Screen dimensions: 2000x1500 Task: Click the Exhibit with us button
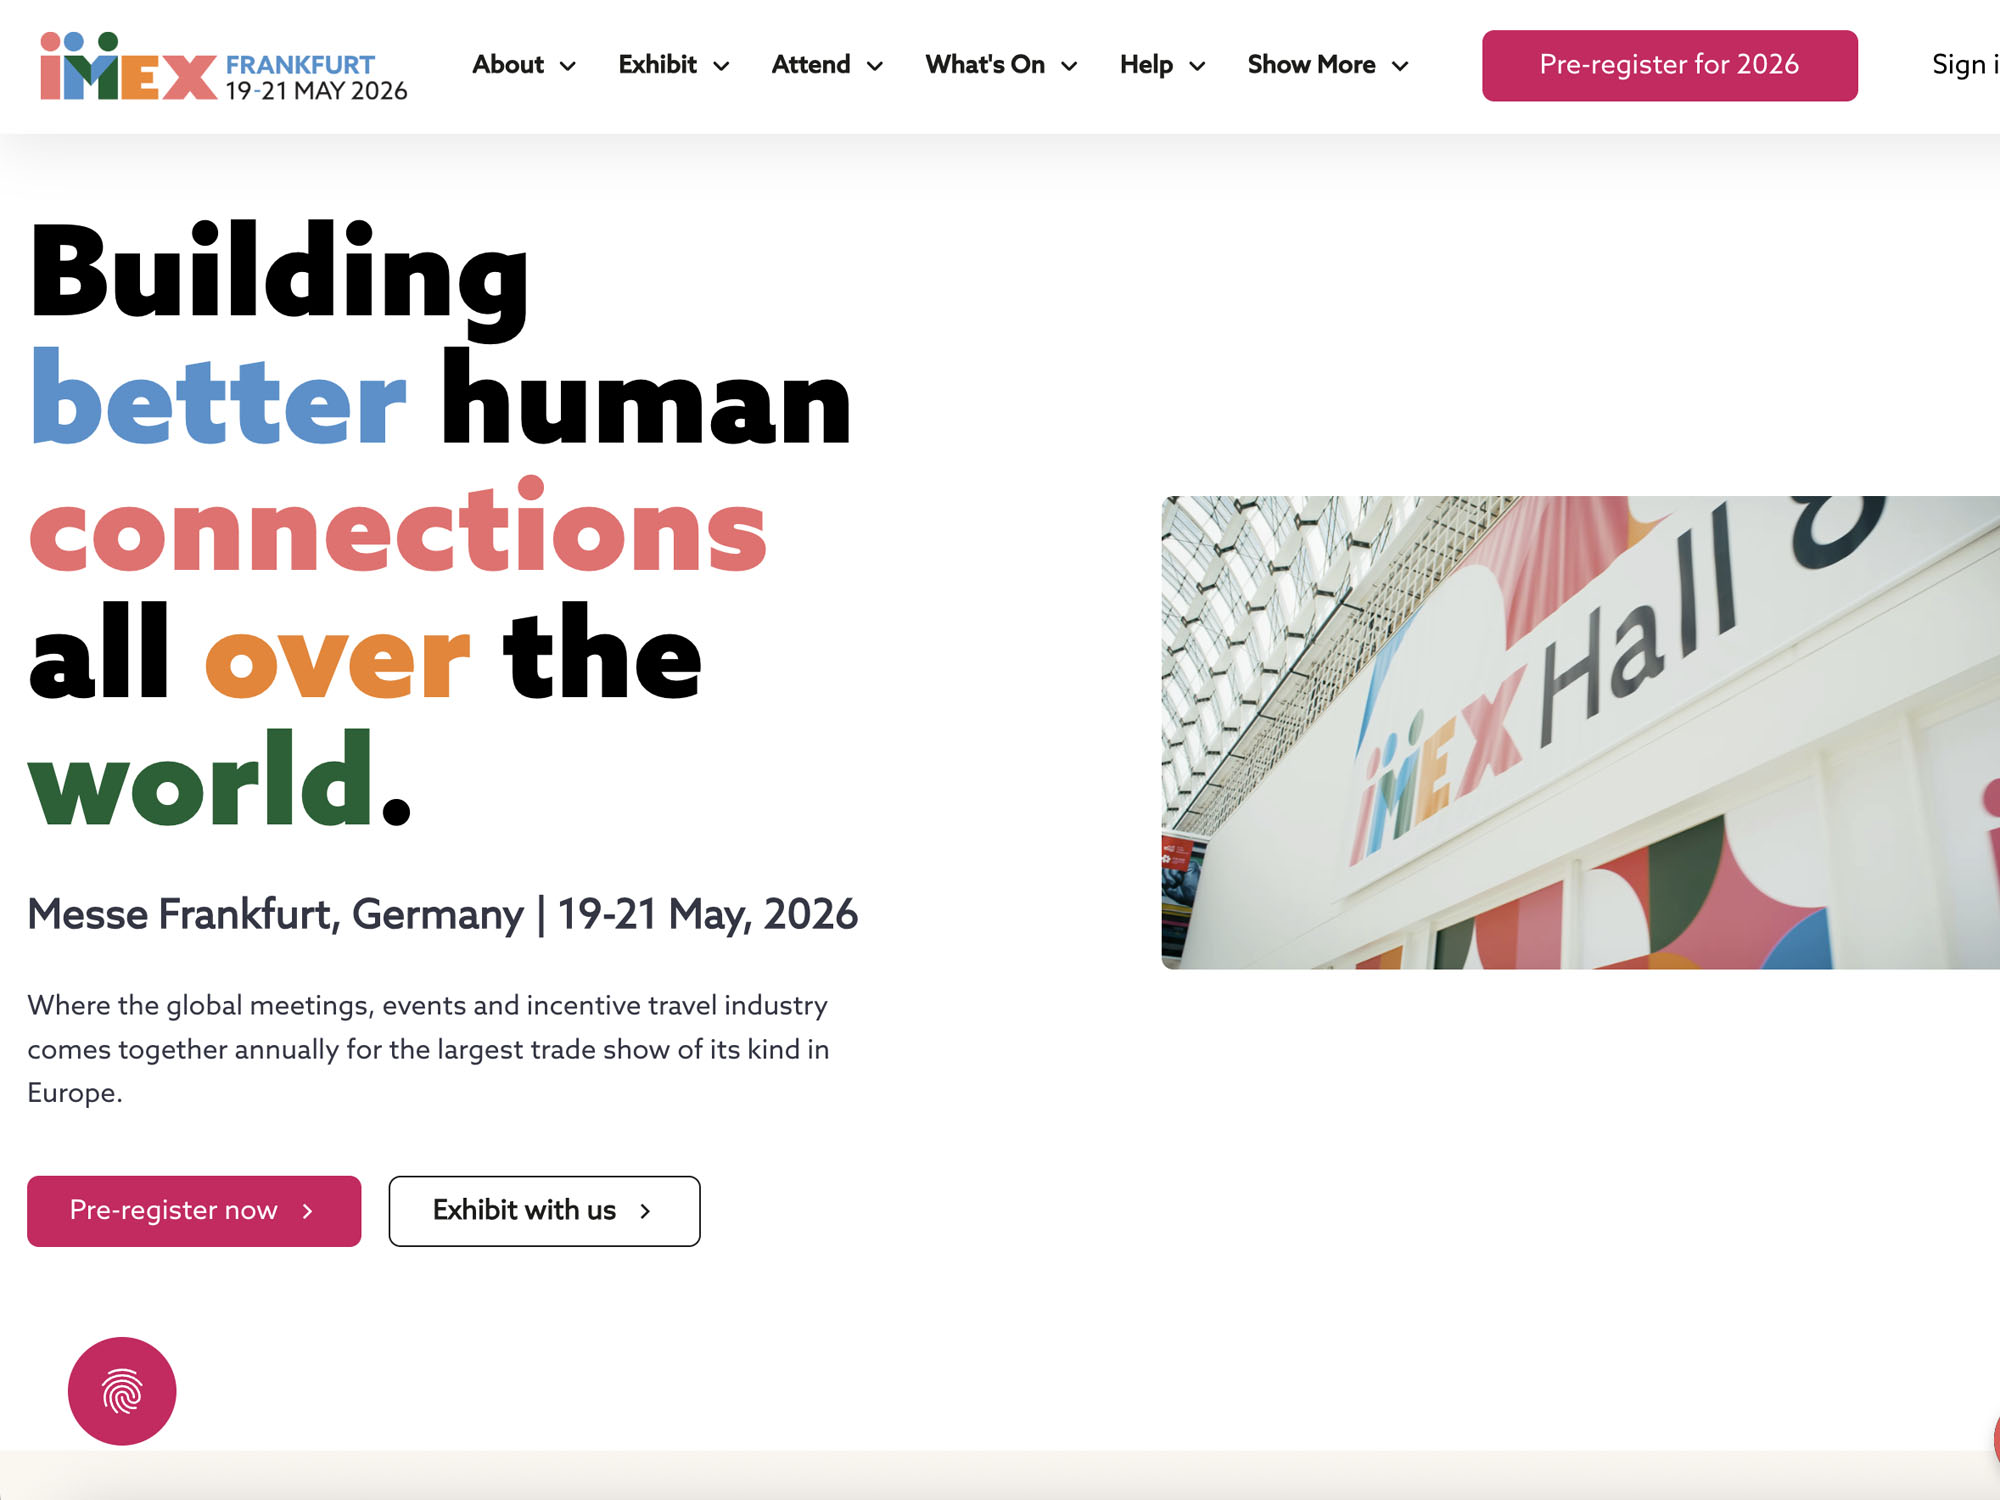click(543, 1211)
